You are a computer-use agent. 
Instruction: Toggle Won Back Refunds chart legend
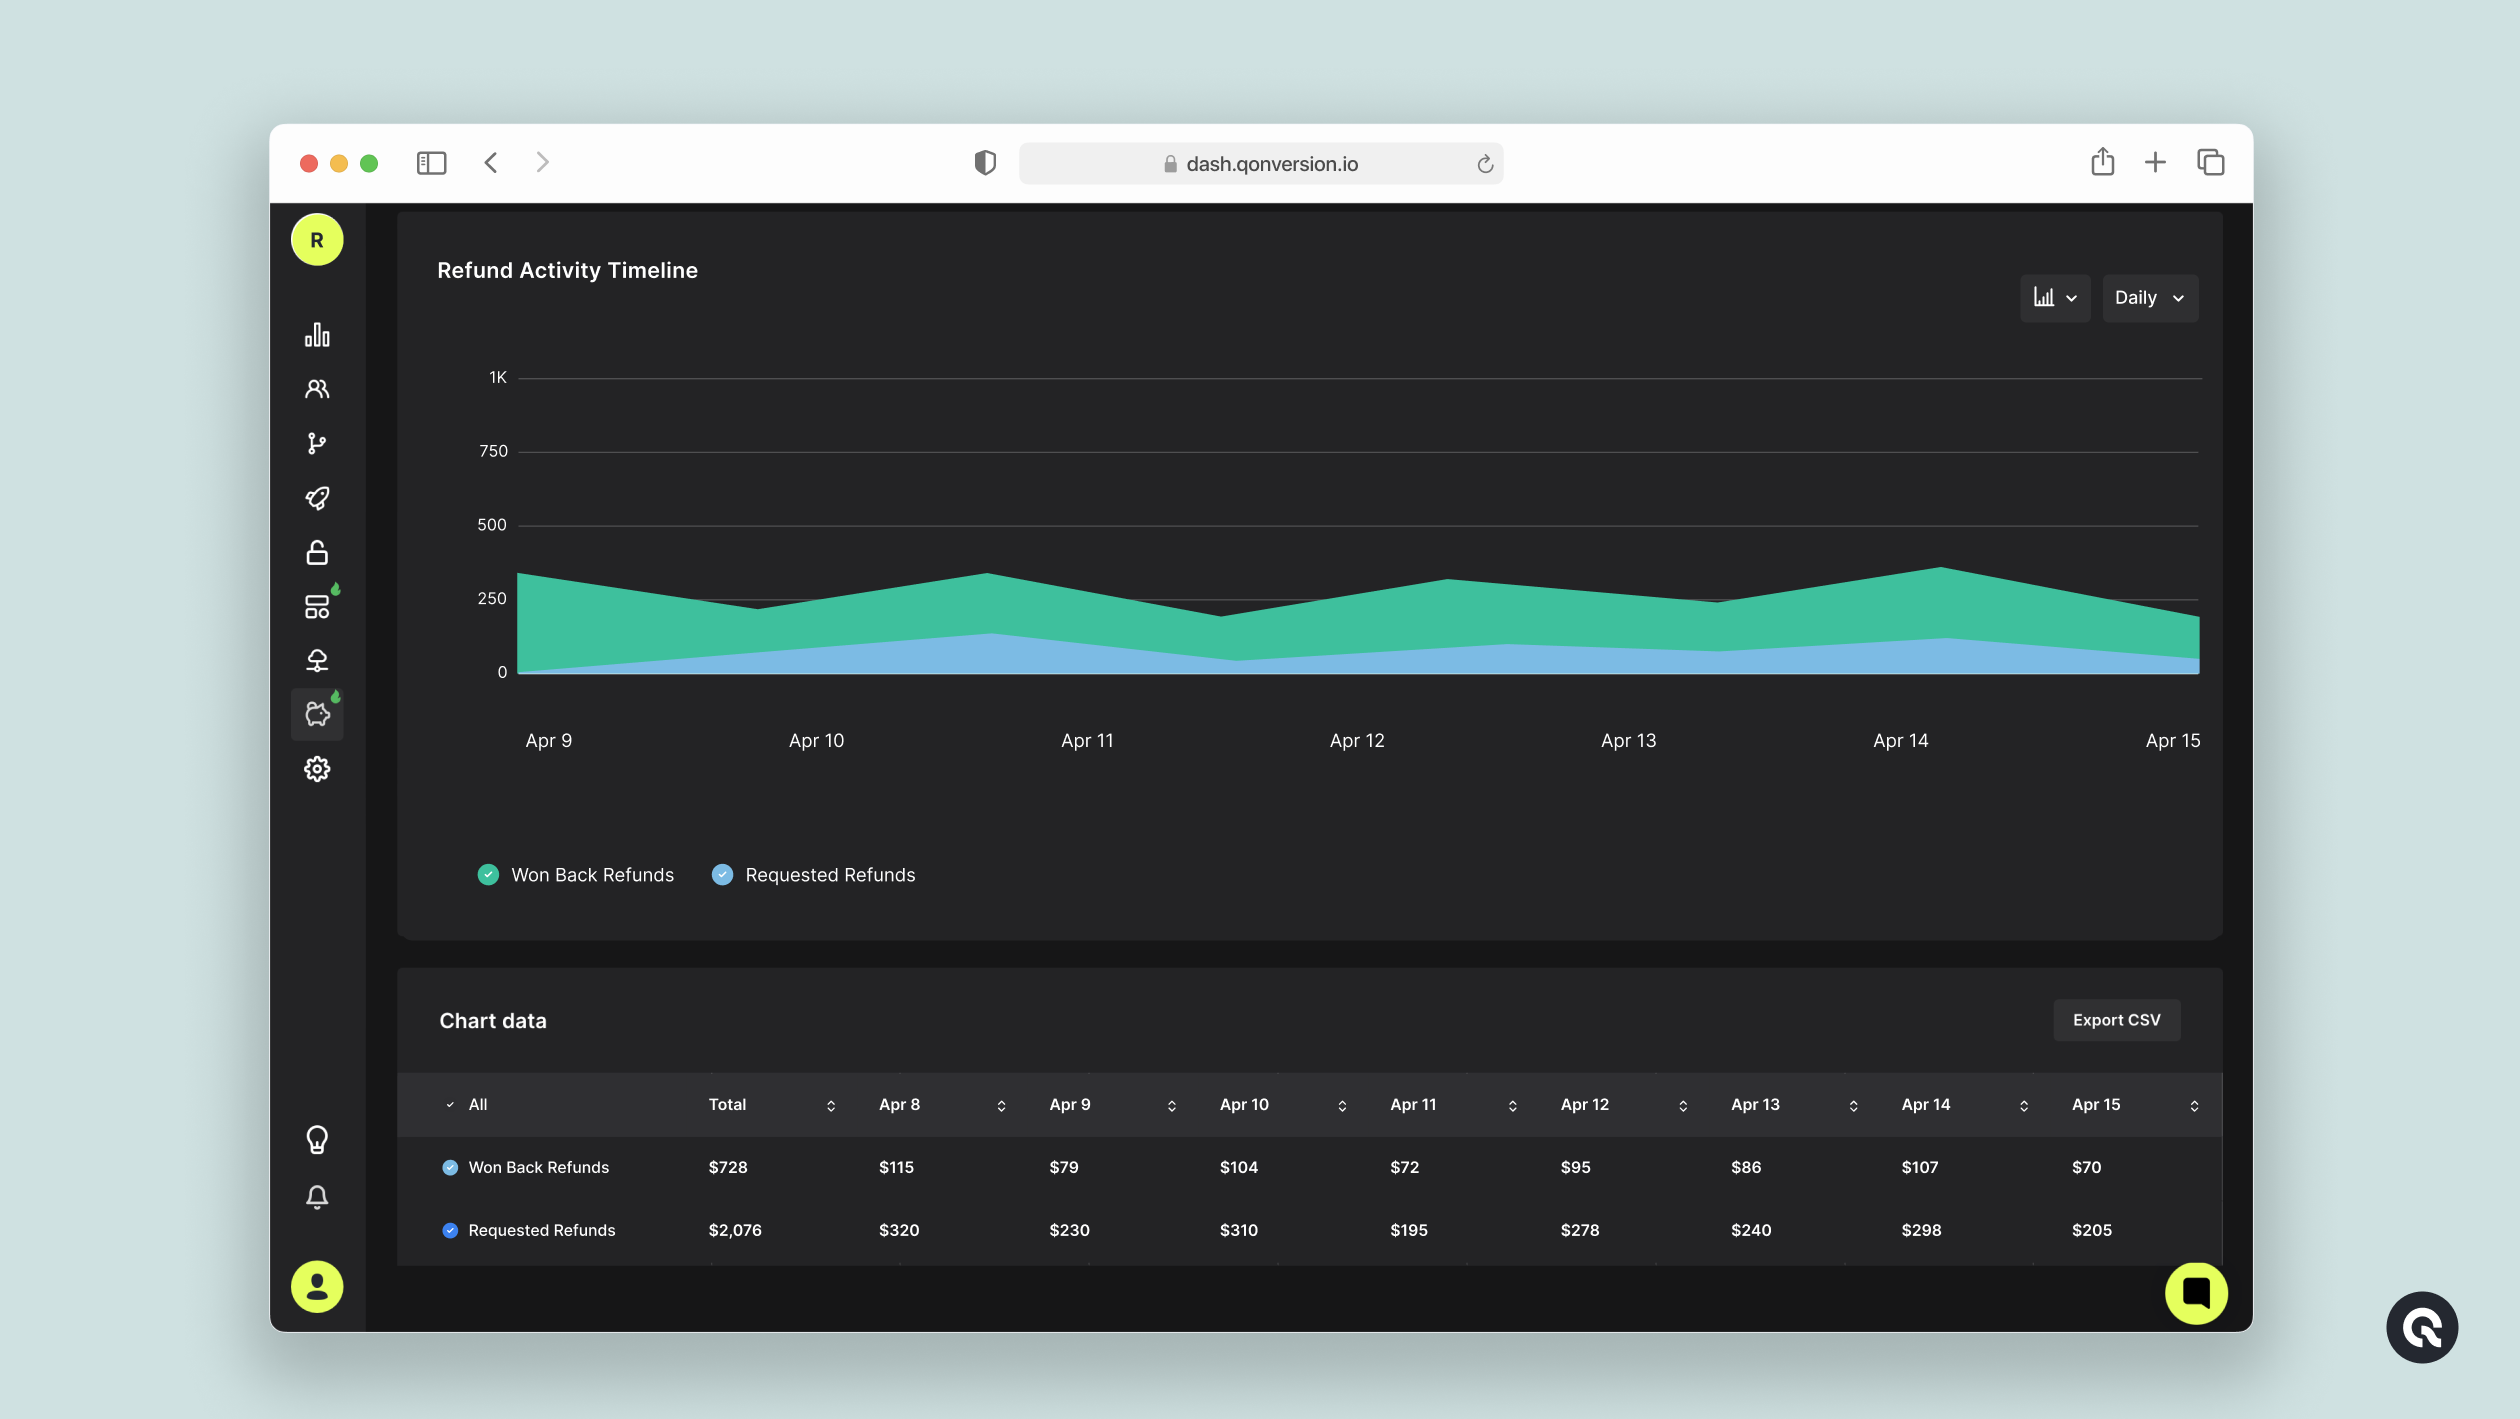(488, 875)
